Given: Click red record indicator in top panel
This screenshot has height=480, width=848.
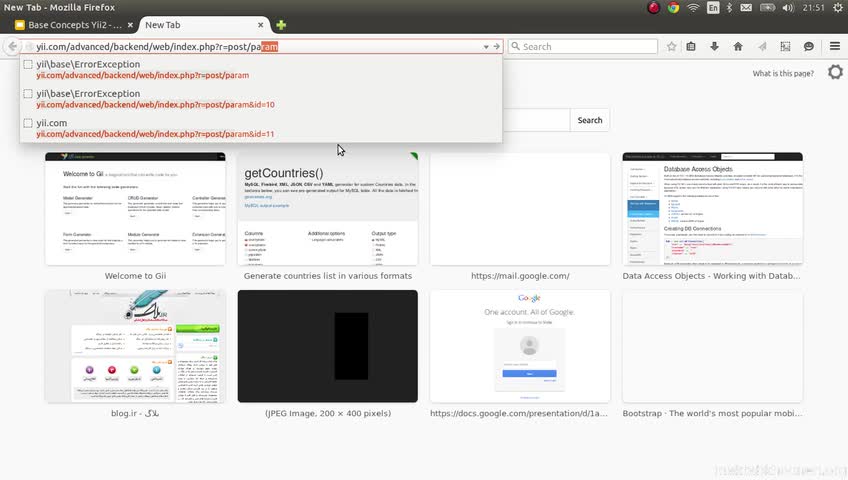Looking at the screenshot, I should click(x=653, y=8).
